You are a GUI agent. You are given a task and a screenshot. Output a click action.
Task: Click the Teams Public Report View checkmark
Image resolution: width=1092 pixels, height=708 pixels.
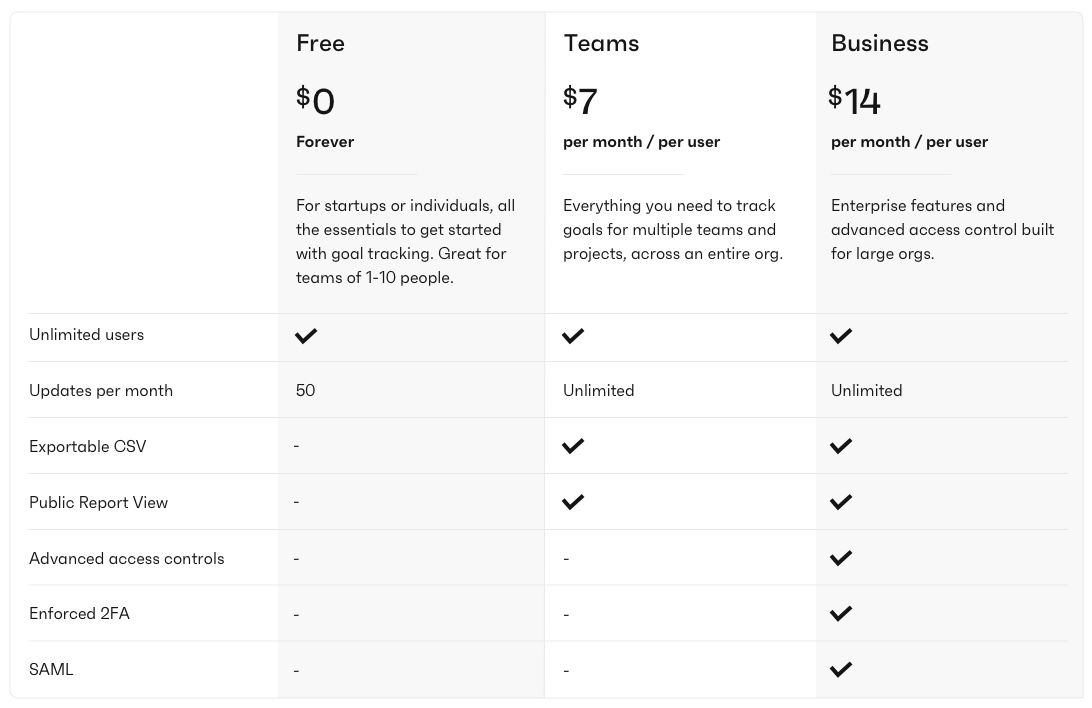(x=573, y=502)
